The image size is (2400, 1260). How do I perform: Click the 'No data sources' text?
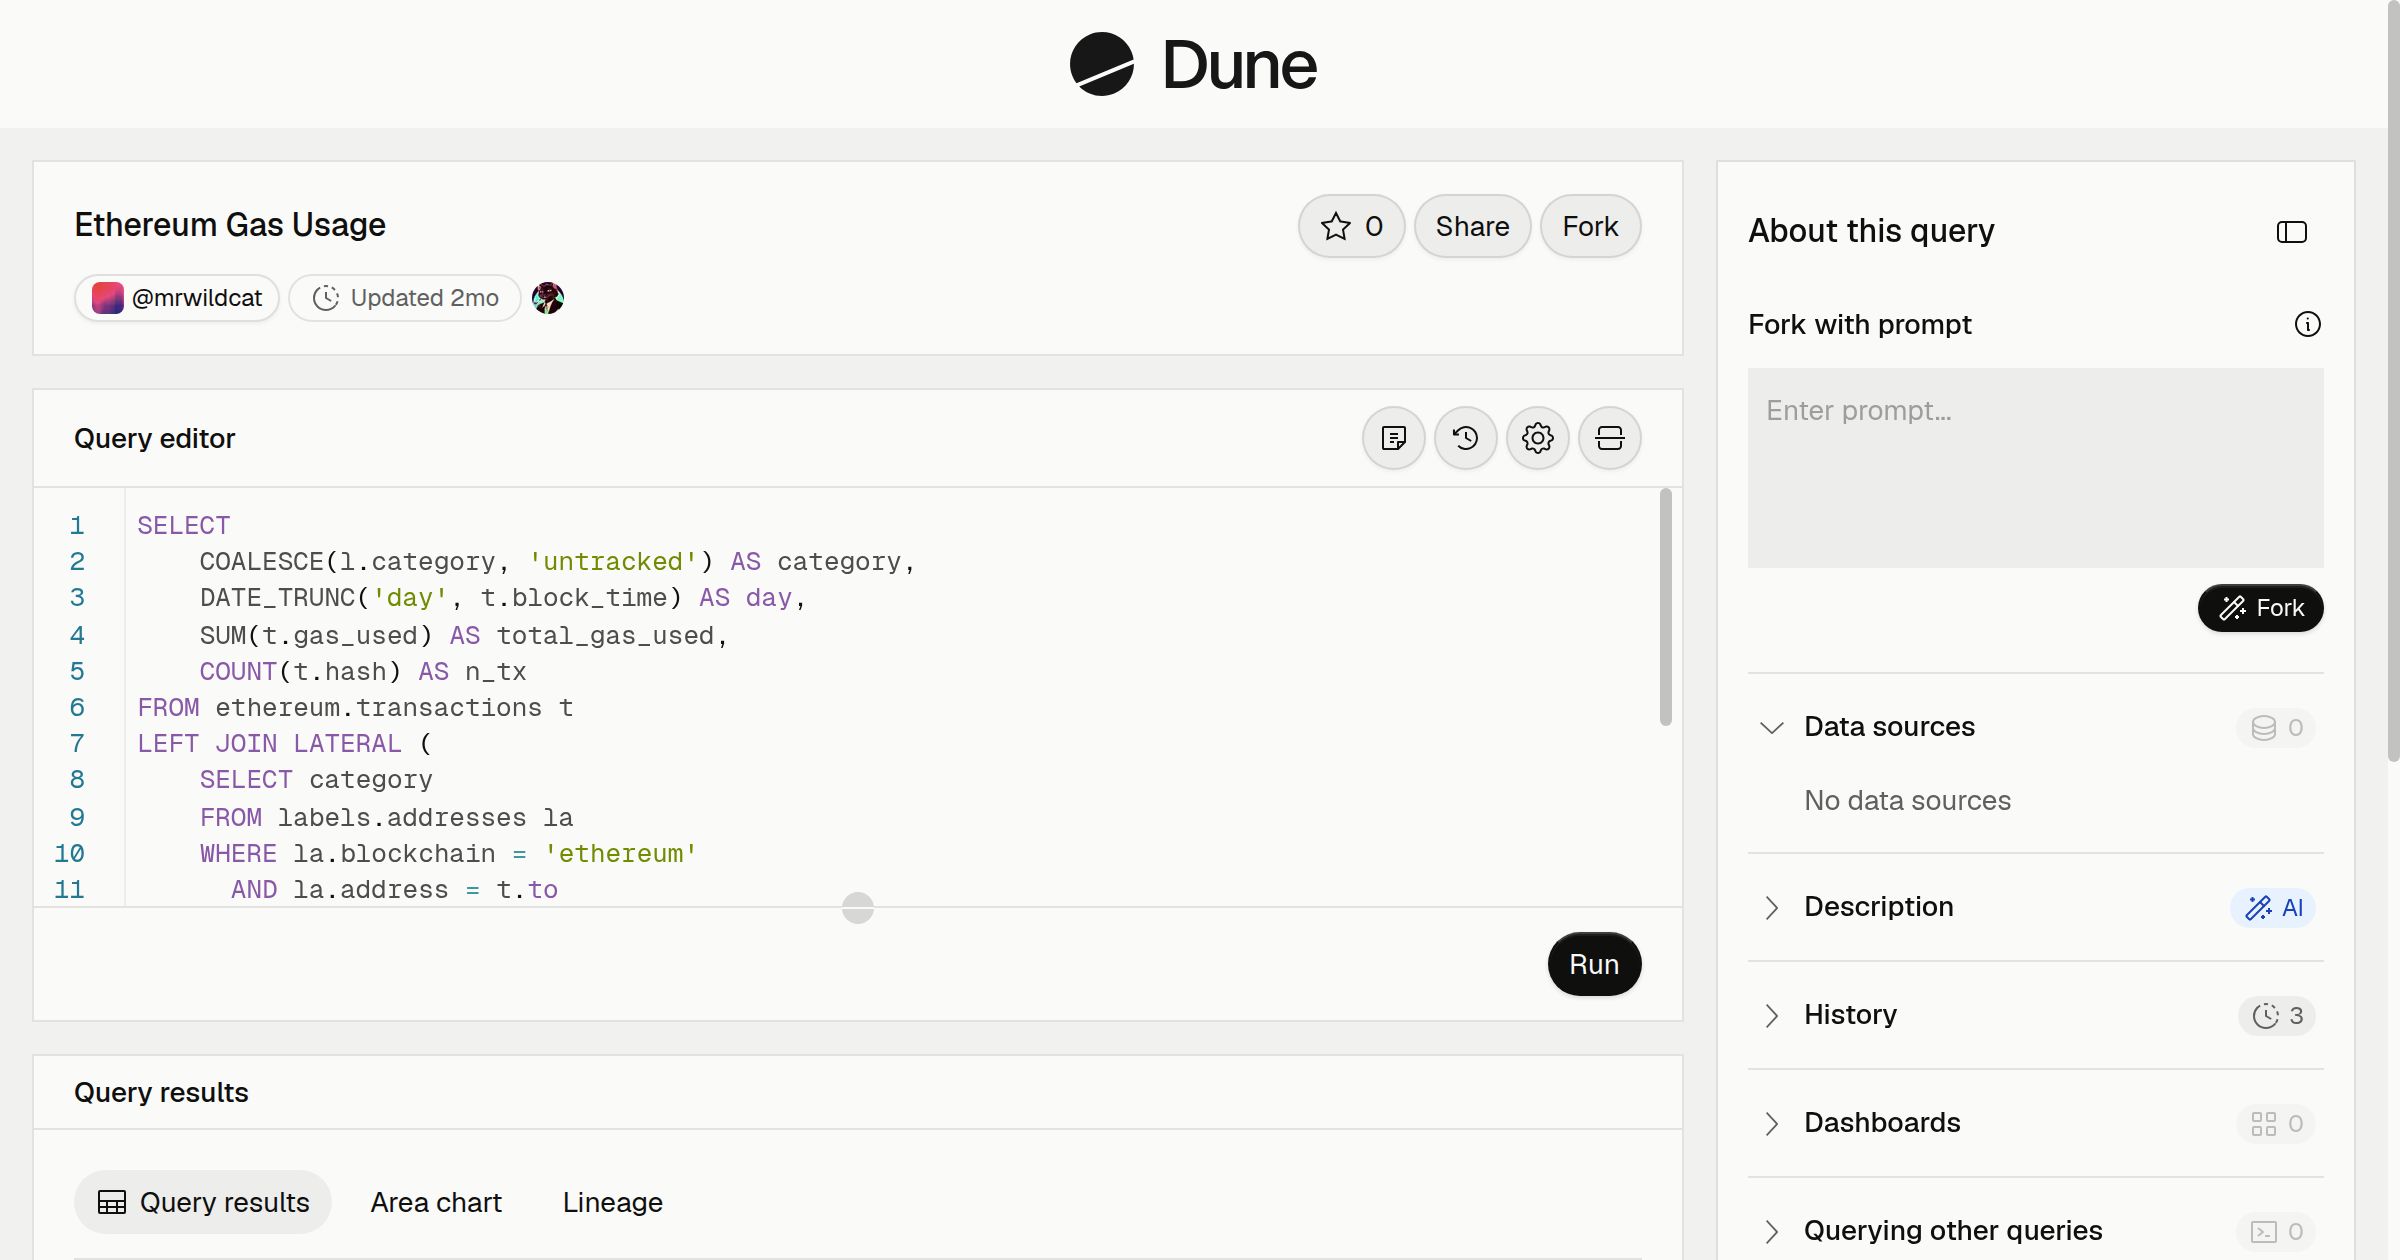1907,800
